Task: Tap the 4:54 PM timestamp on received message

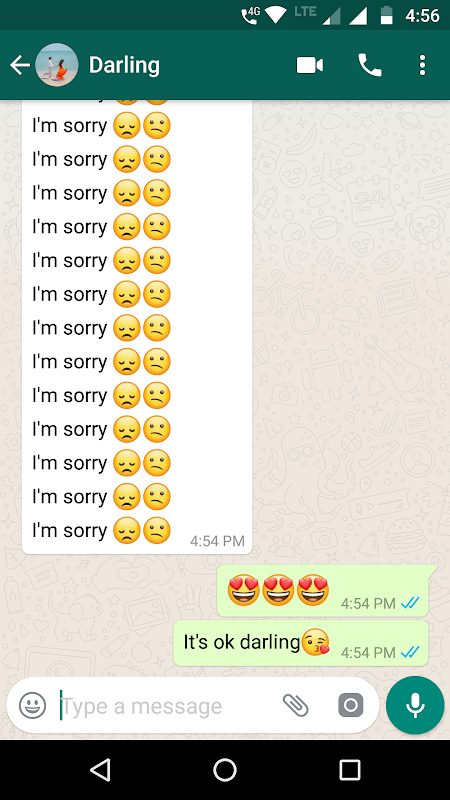Action: (217, 541)
